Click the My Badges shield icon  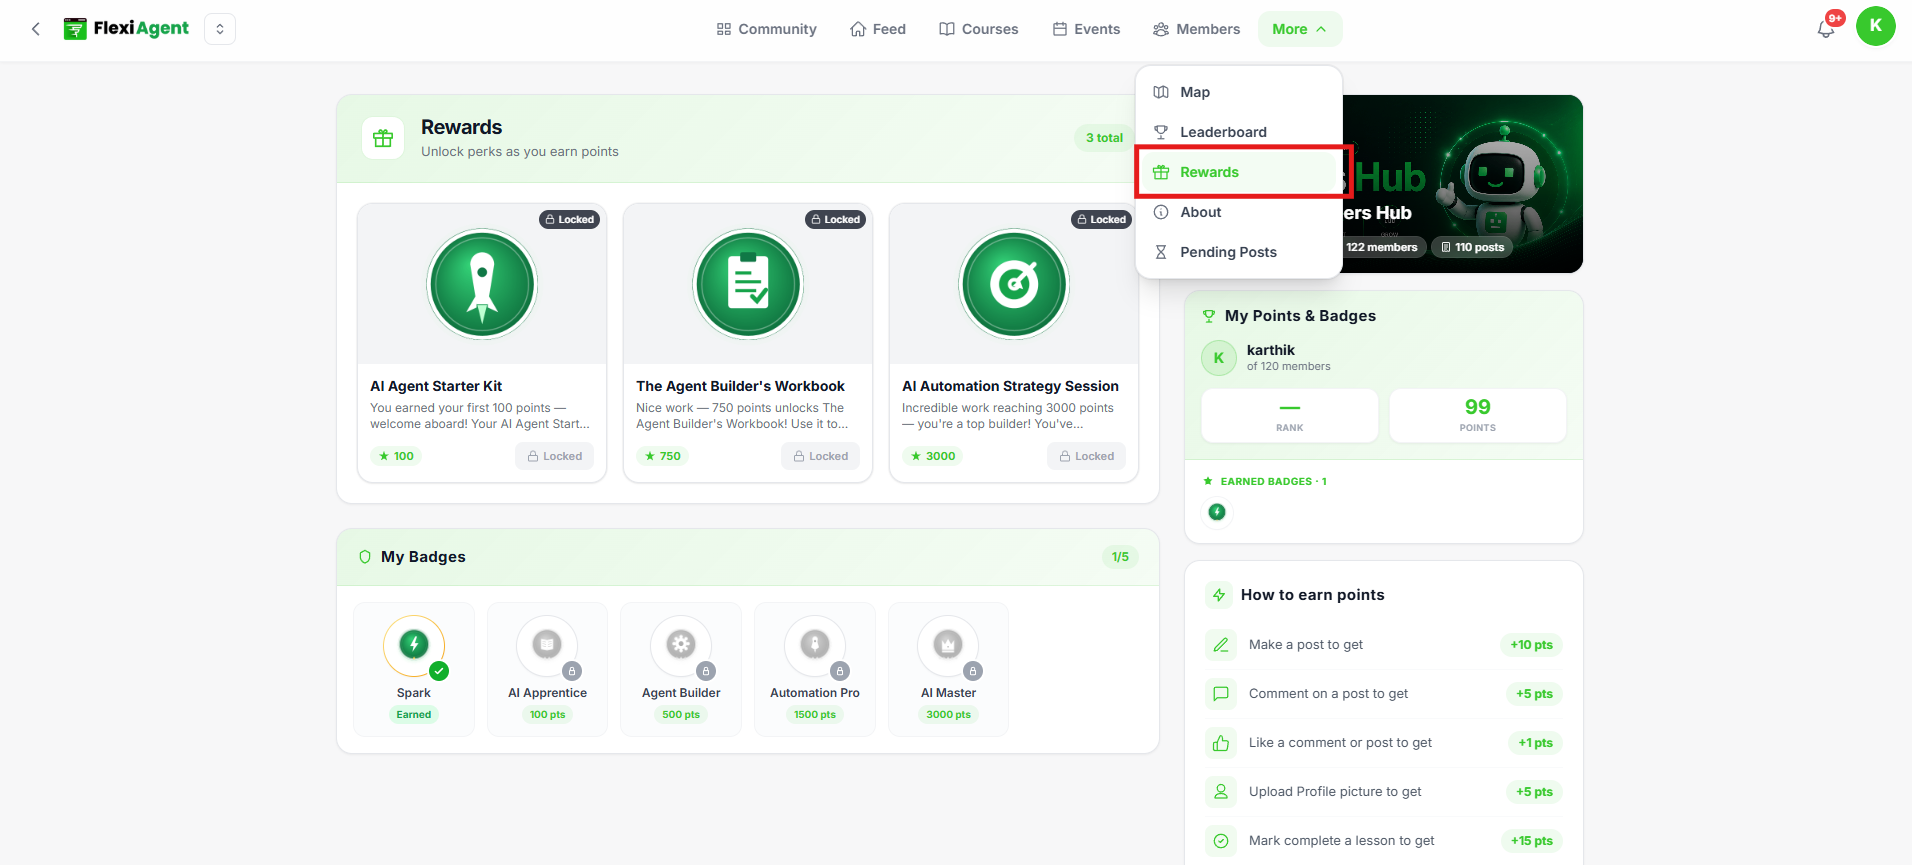365,557
